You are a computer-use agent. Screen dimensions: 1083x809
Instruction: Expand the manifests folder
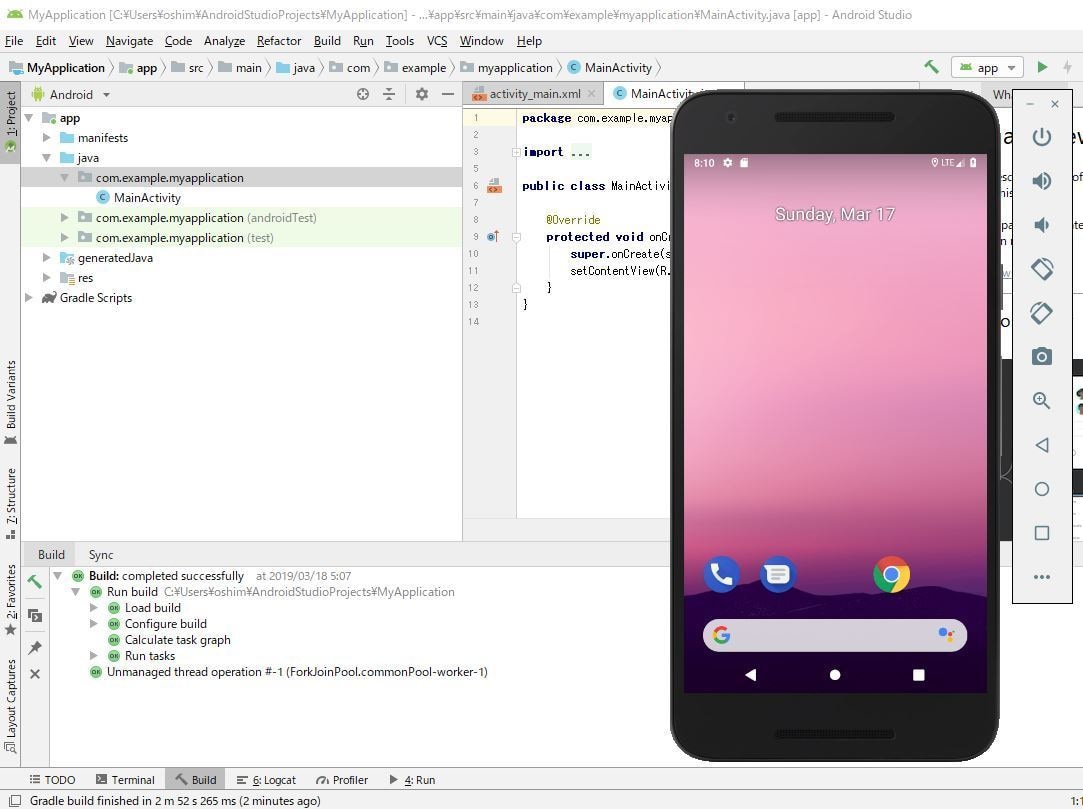pos(46,138)
